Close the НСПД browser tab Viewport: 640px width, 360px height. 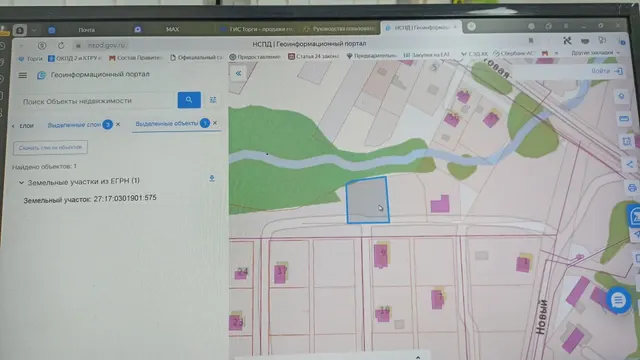point(455,27)
